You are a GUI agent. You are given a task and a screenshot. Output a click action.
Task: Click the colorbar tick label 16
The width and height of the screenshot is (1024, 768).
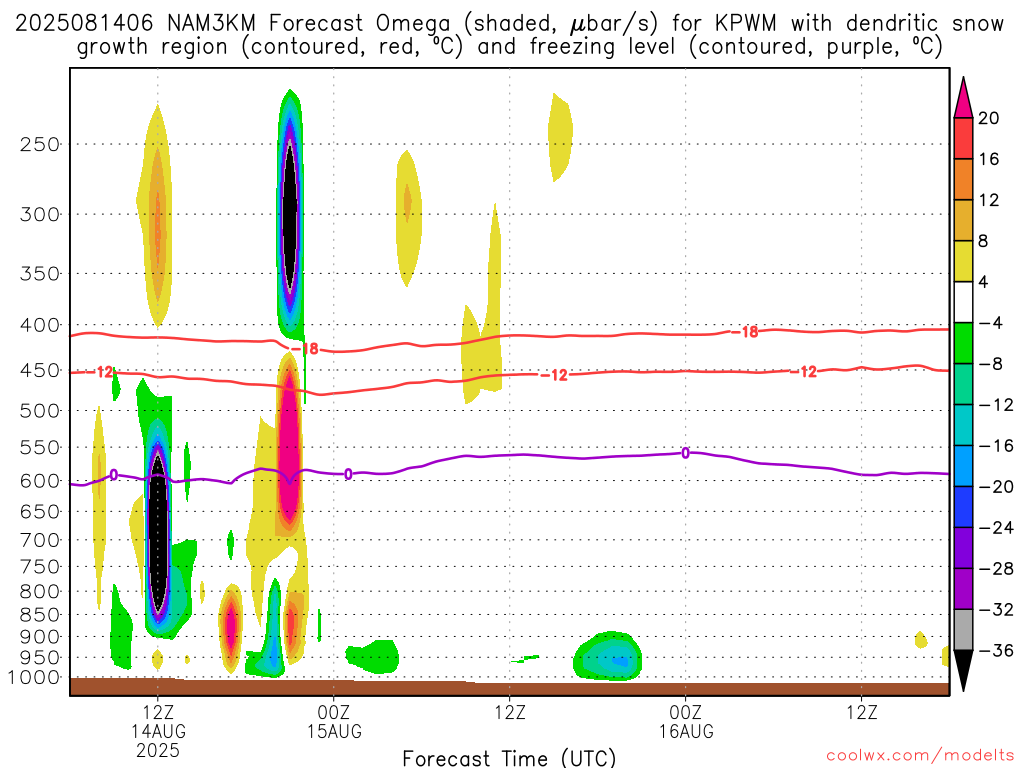(989, 159)
